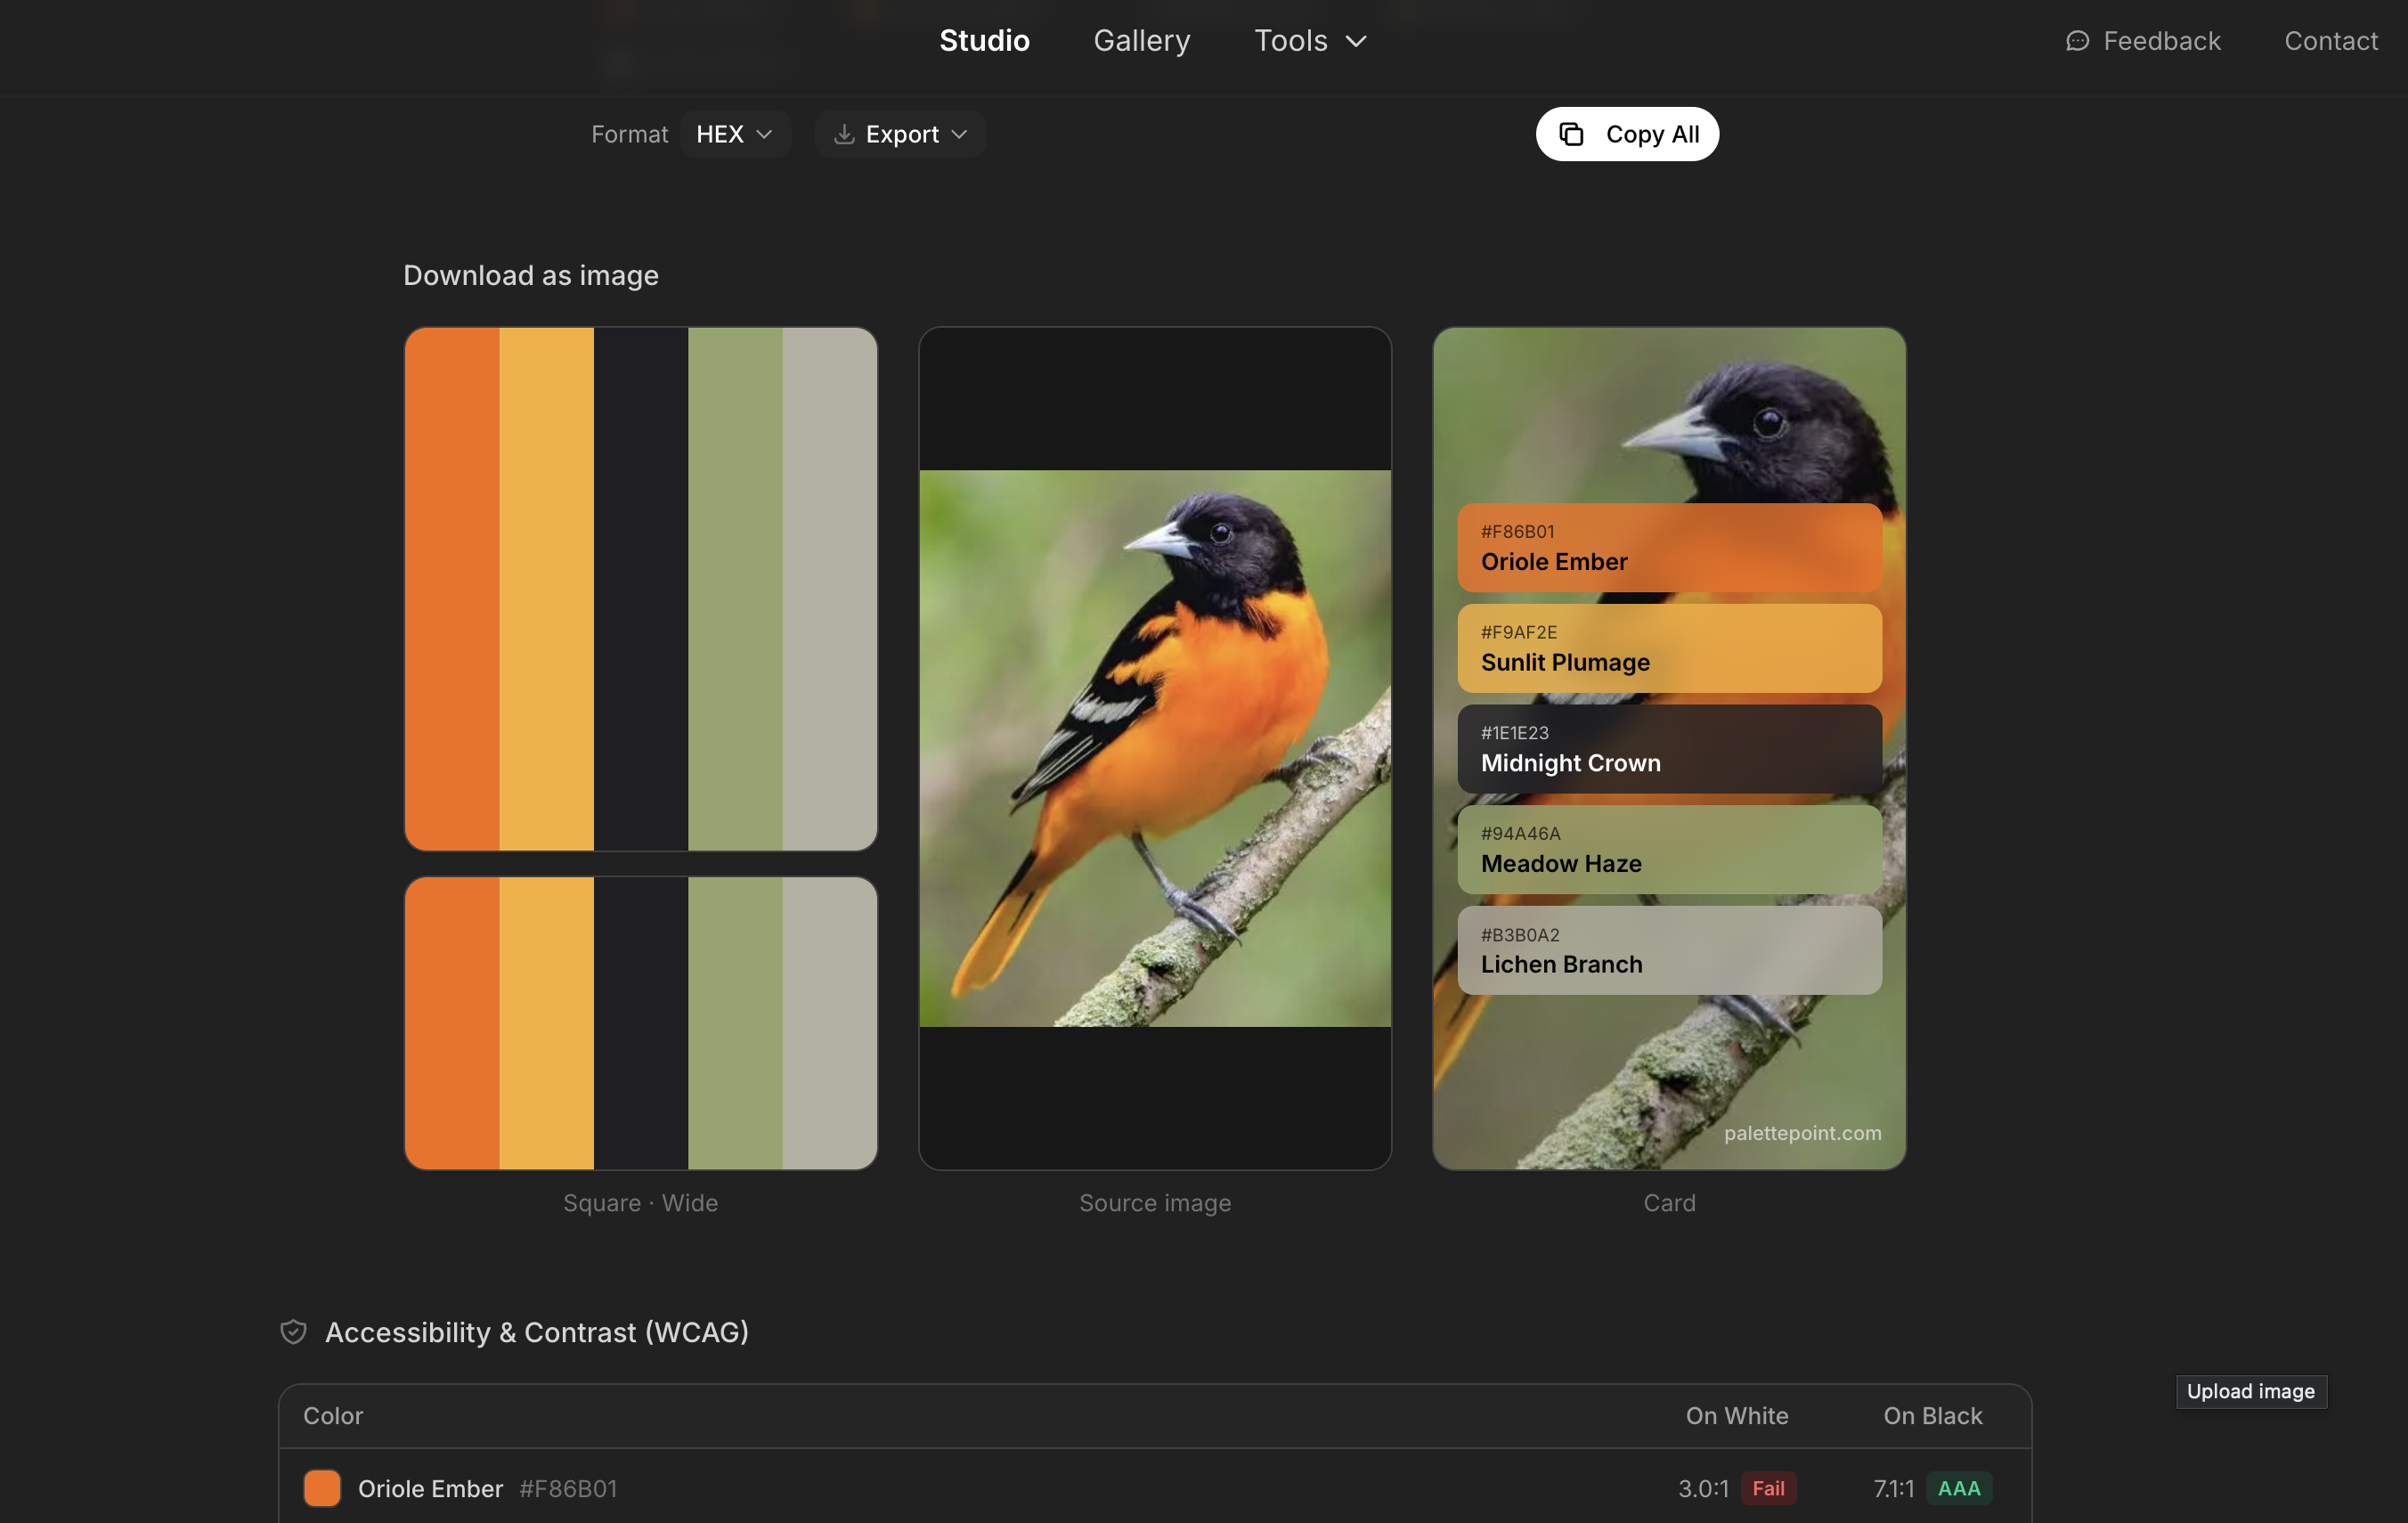2408x1523 pixels.
Task: Click the Feedback chat bubble icon
Action: 2079,40
